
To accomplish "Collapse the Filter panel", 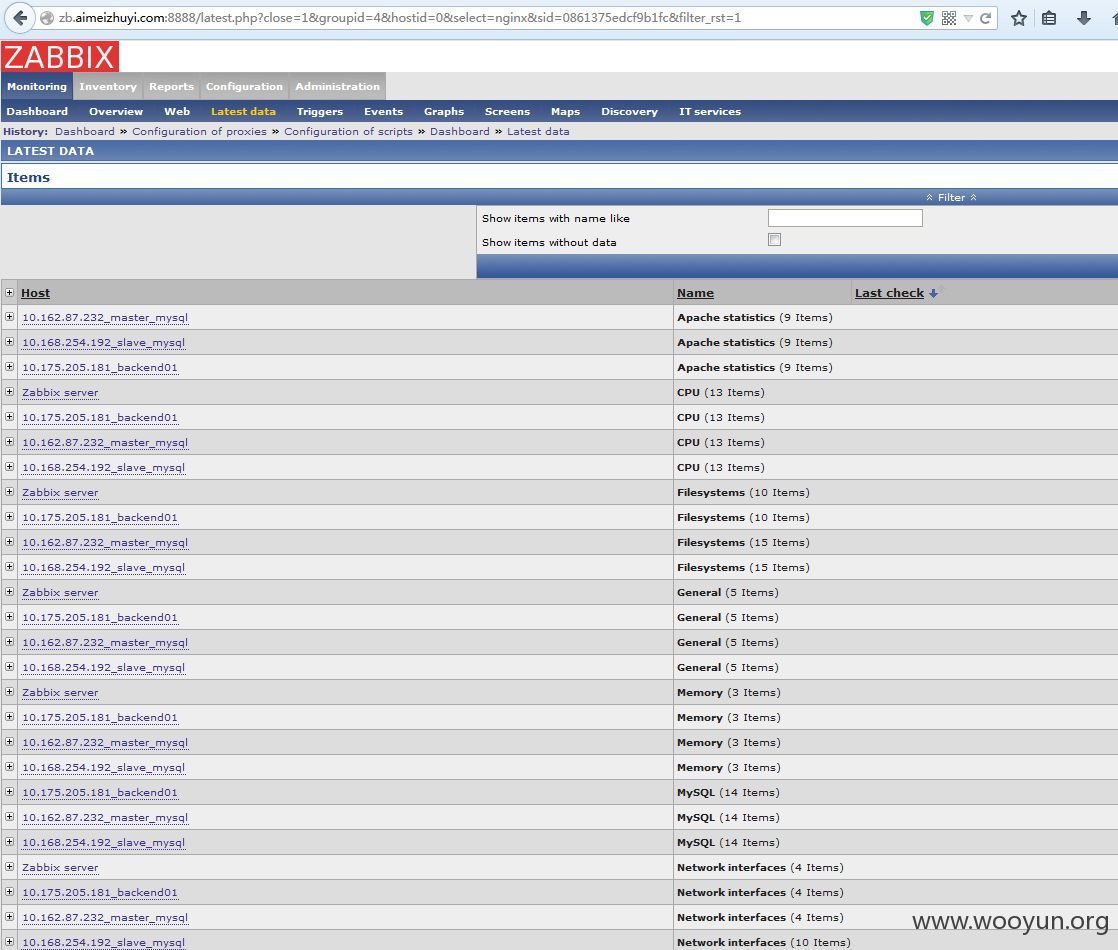I will pos(951,198).
